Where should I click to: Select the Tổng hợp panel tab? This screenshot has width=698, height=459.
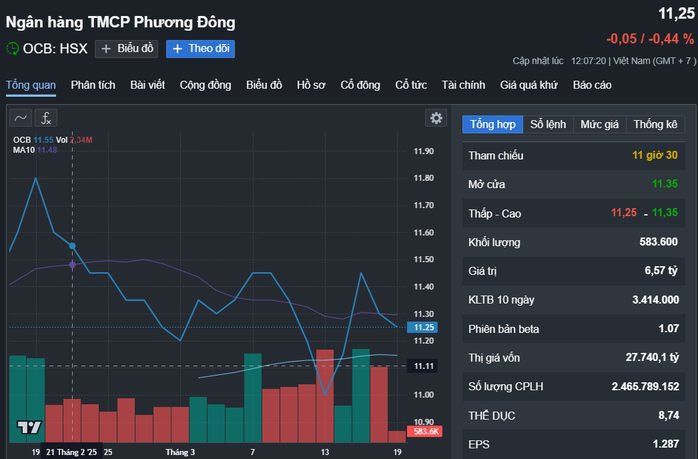pyautogui.click(x=493, y=124)
